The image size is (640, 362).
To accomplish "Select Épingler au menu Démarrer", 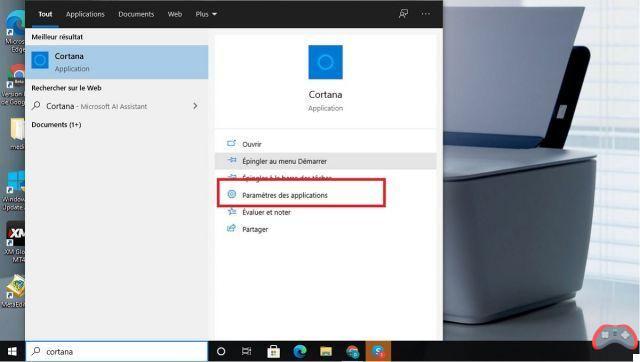I will click(x=325, y=161).
